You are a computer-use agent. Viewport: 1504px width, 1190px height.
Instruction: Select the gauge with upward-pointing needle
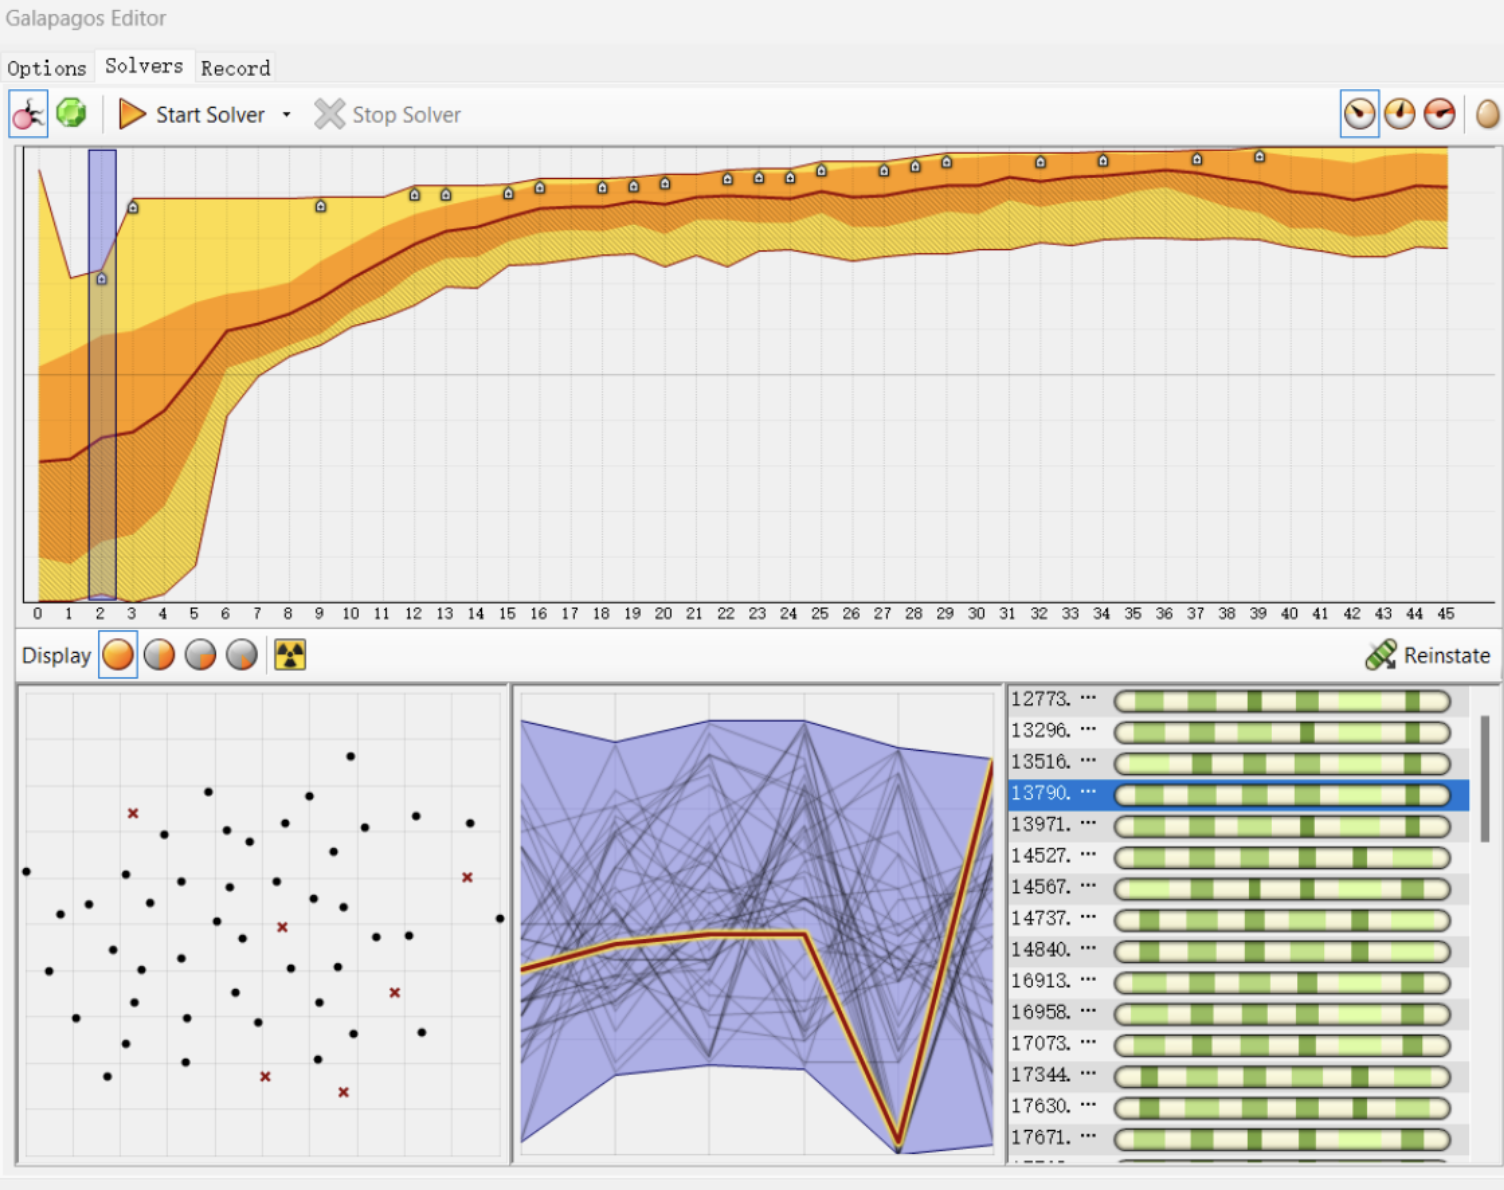pyautogui.click(x=1399, y=114)
